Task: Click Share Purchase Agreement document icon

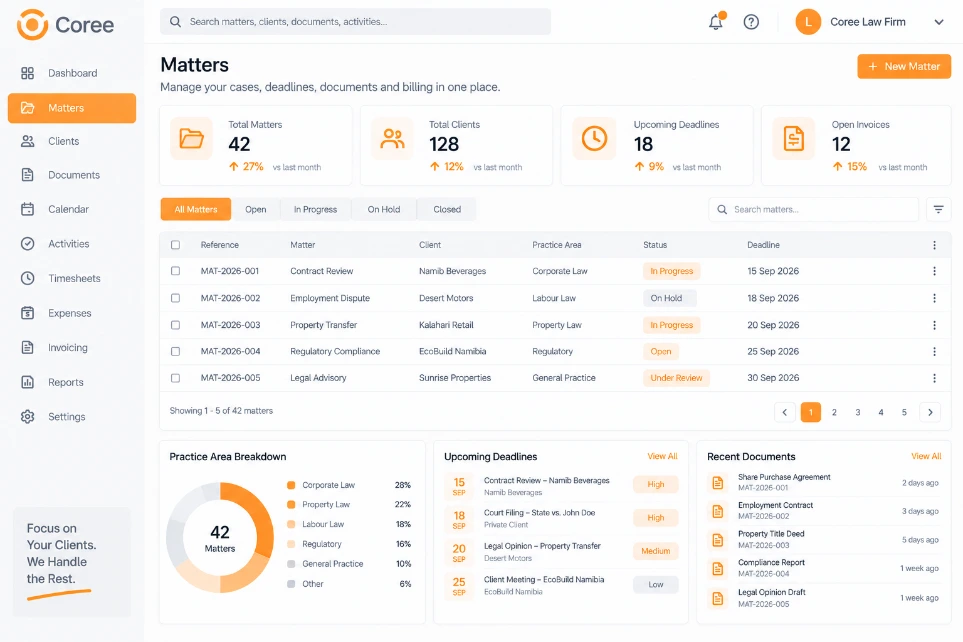Action: point(717,482)
